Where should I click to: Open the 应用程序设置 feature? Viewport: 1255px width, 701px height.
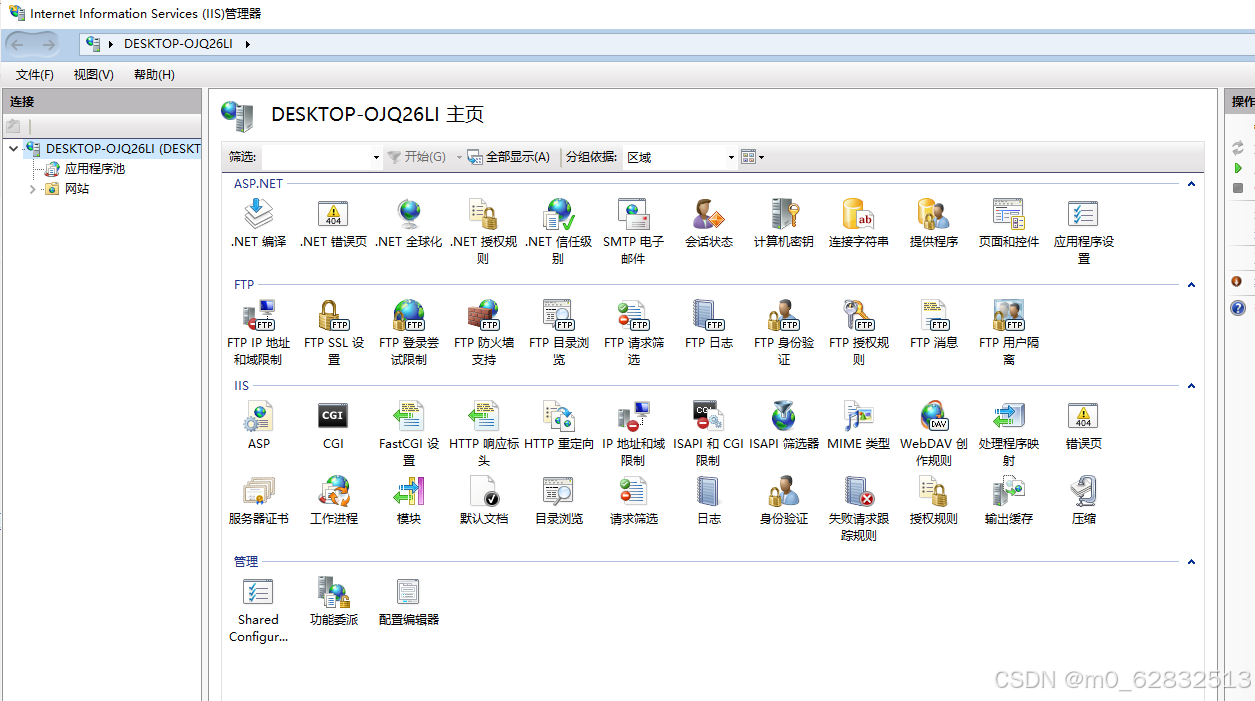[1083, 231]
